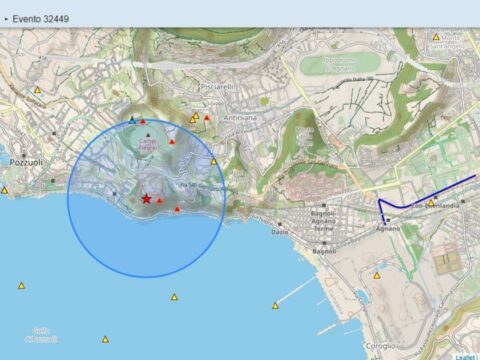
Task: Click yellow triangle in sea below blue circle
Action: click(174, 297)
